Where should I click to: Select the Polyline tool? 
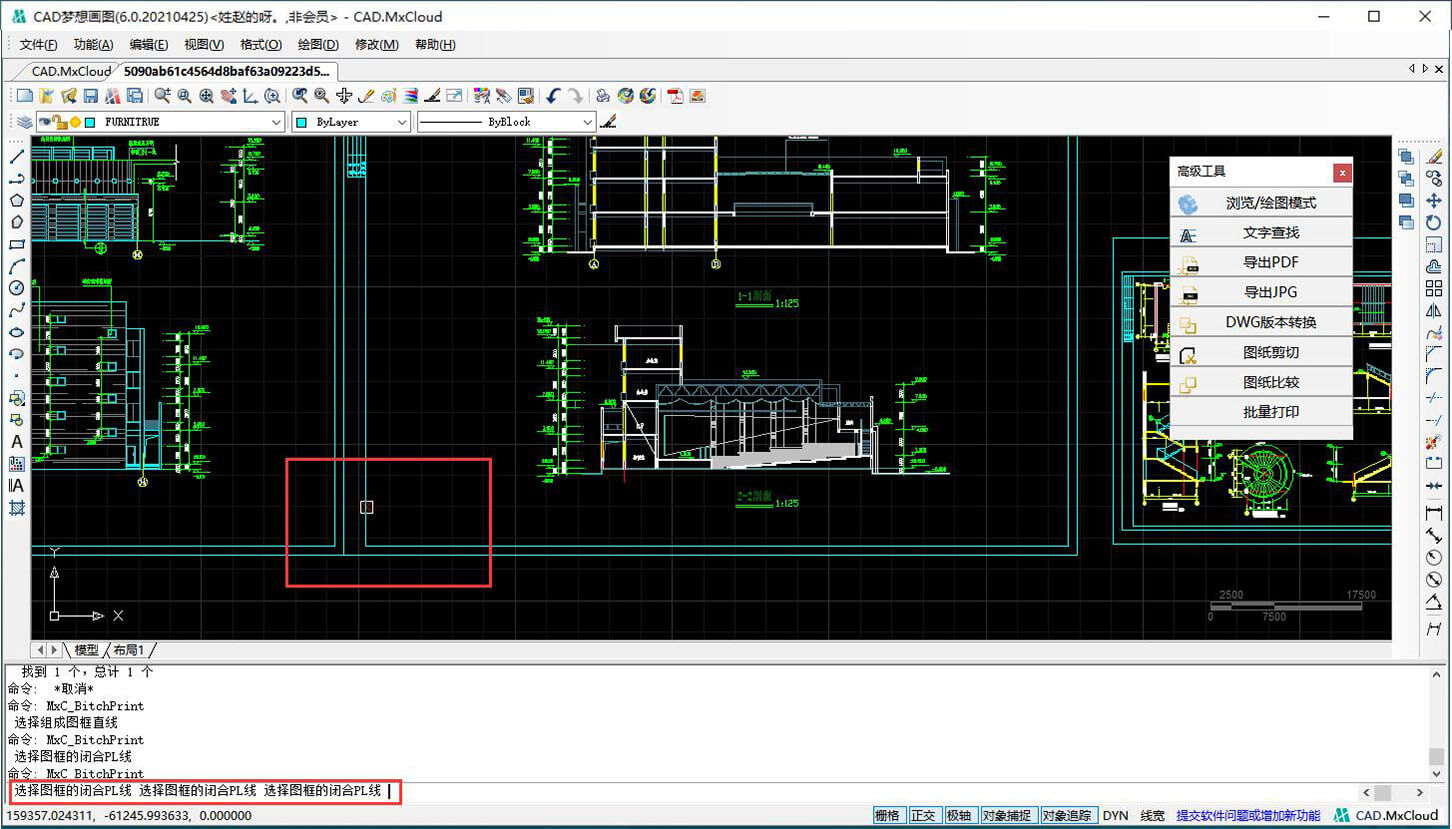click(x=16, y=178)
